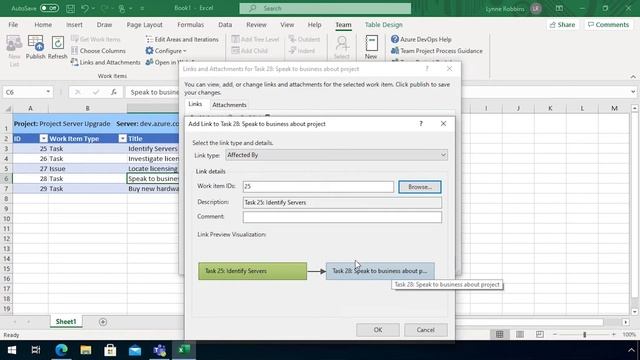This screenshot has width=640, height=360.
Task: Collapse the ribbon with the chevron
Action: pos(633,76)
